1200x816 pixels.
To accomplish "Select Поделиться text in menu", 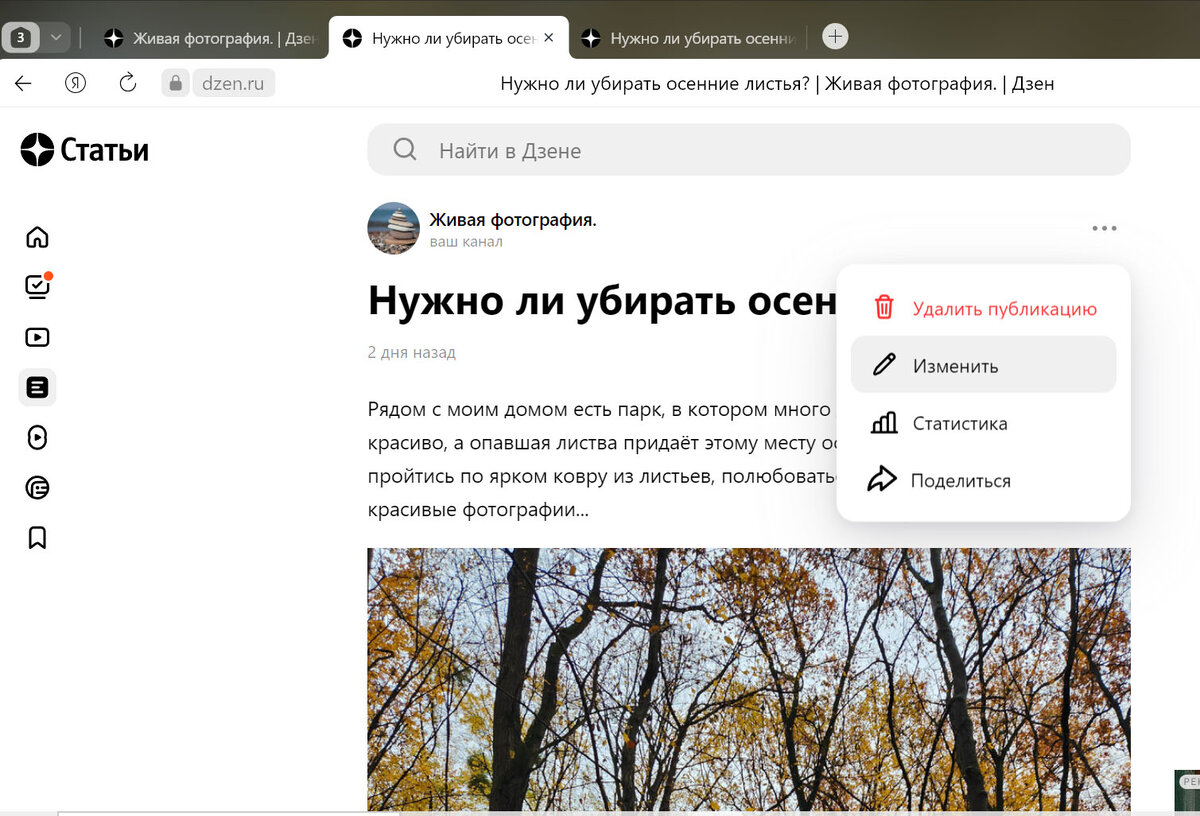I will 961,481.
